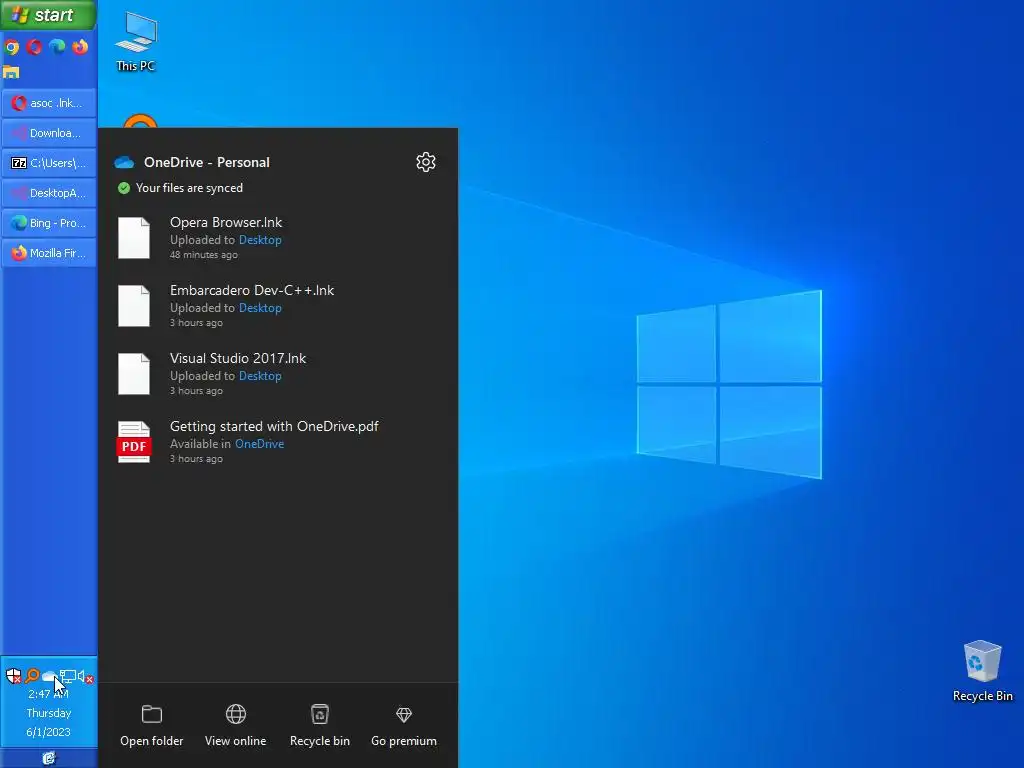Viewport: 1024px width, 768px height.
Task: Click the icon at bottom of taskbar
Action: point(49,758)
